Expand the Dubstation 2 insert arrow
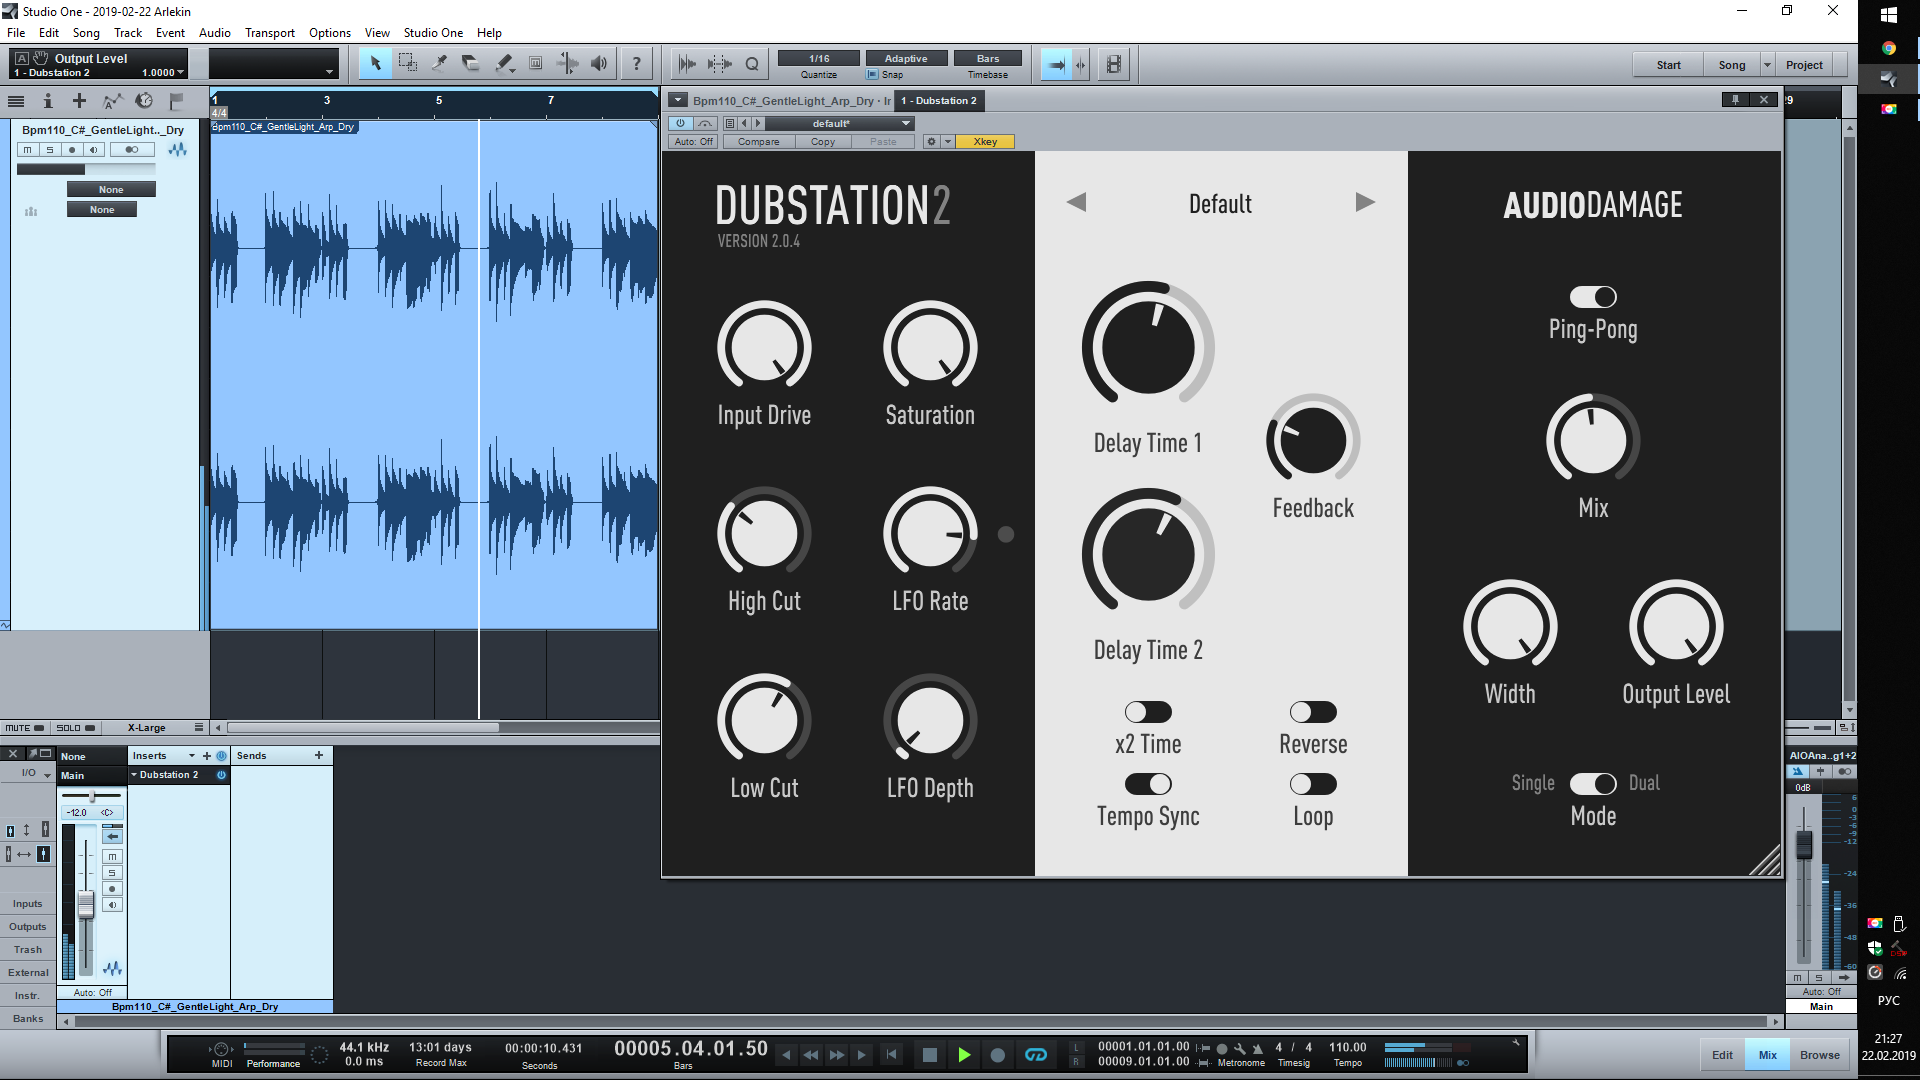The width and height of the screenshot is (1920, 1080). pos(134,775)
